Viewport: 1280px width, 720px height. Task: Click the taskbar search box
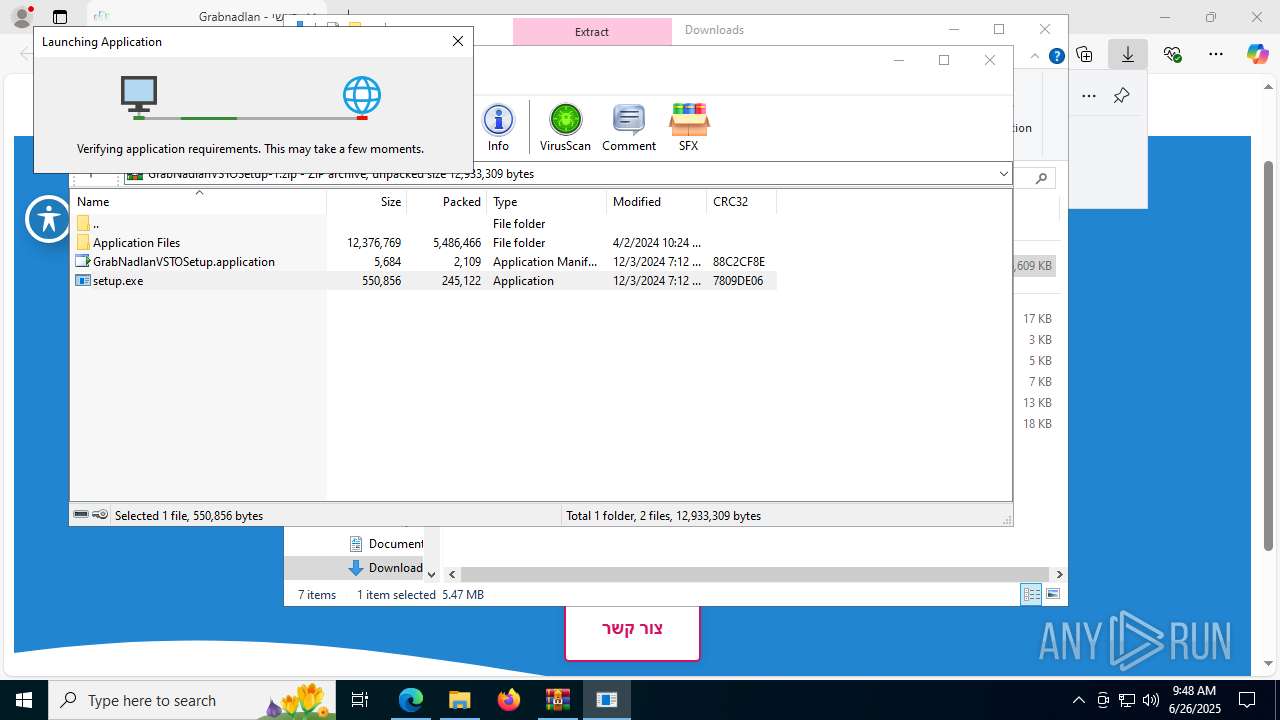click(x=194, y=700)
